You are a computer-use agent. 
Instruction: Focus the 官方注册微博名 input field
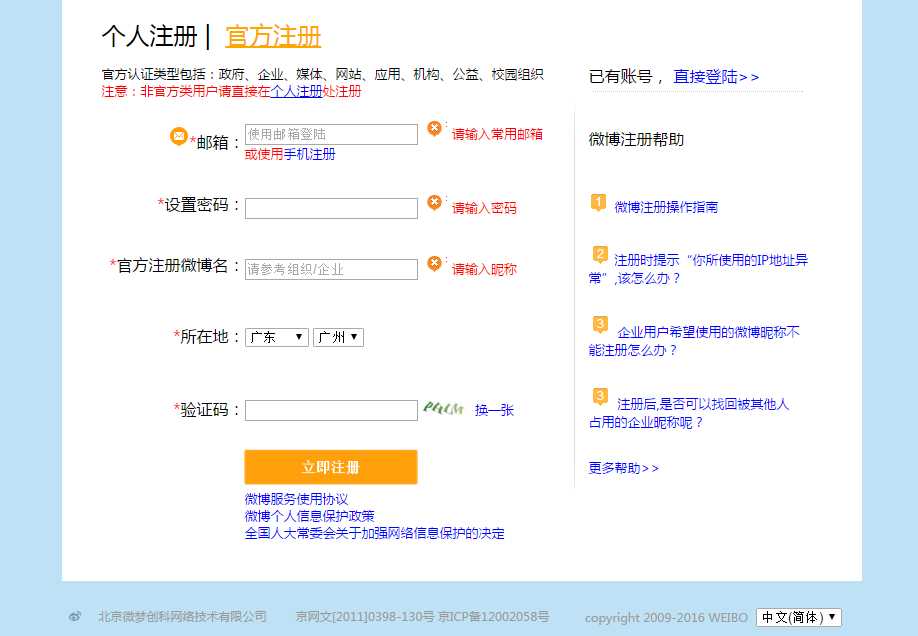click(x=331, y=269)
